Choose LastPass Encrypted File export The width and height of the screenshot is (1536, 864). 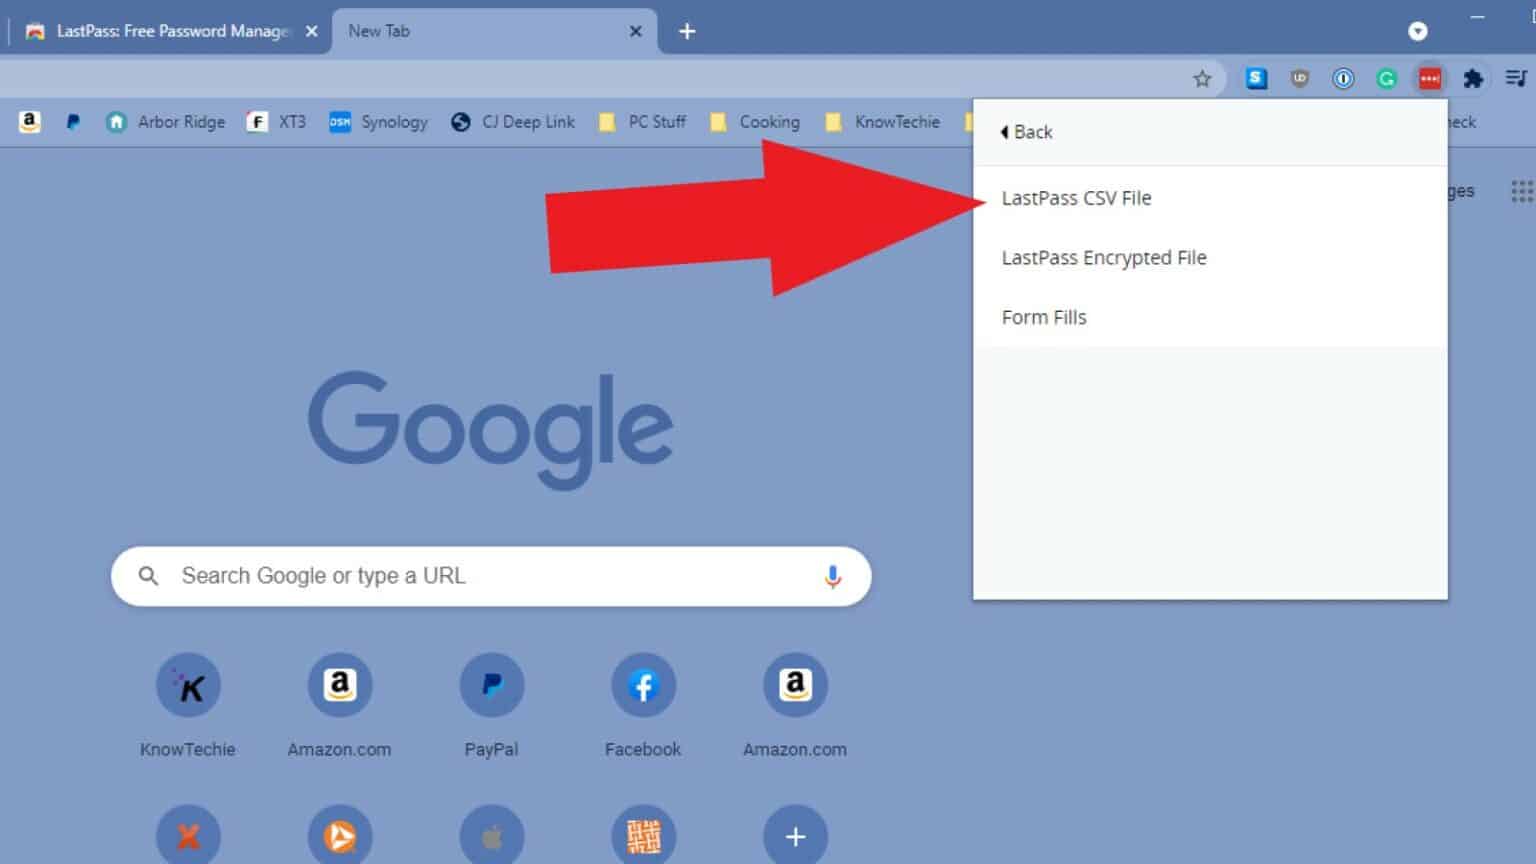[x=1104, y=257]
